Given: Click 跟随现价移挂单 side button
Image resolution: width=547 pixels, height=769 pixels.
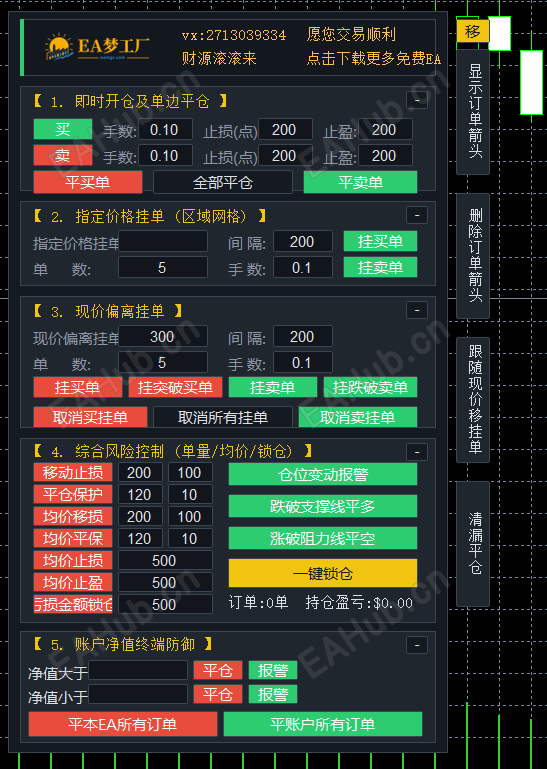Looking at the screenshot, I should (473, 400).
